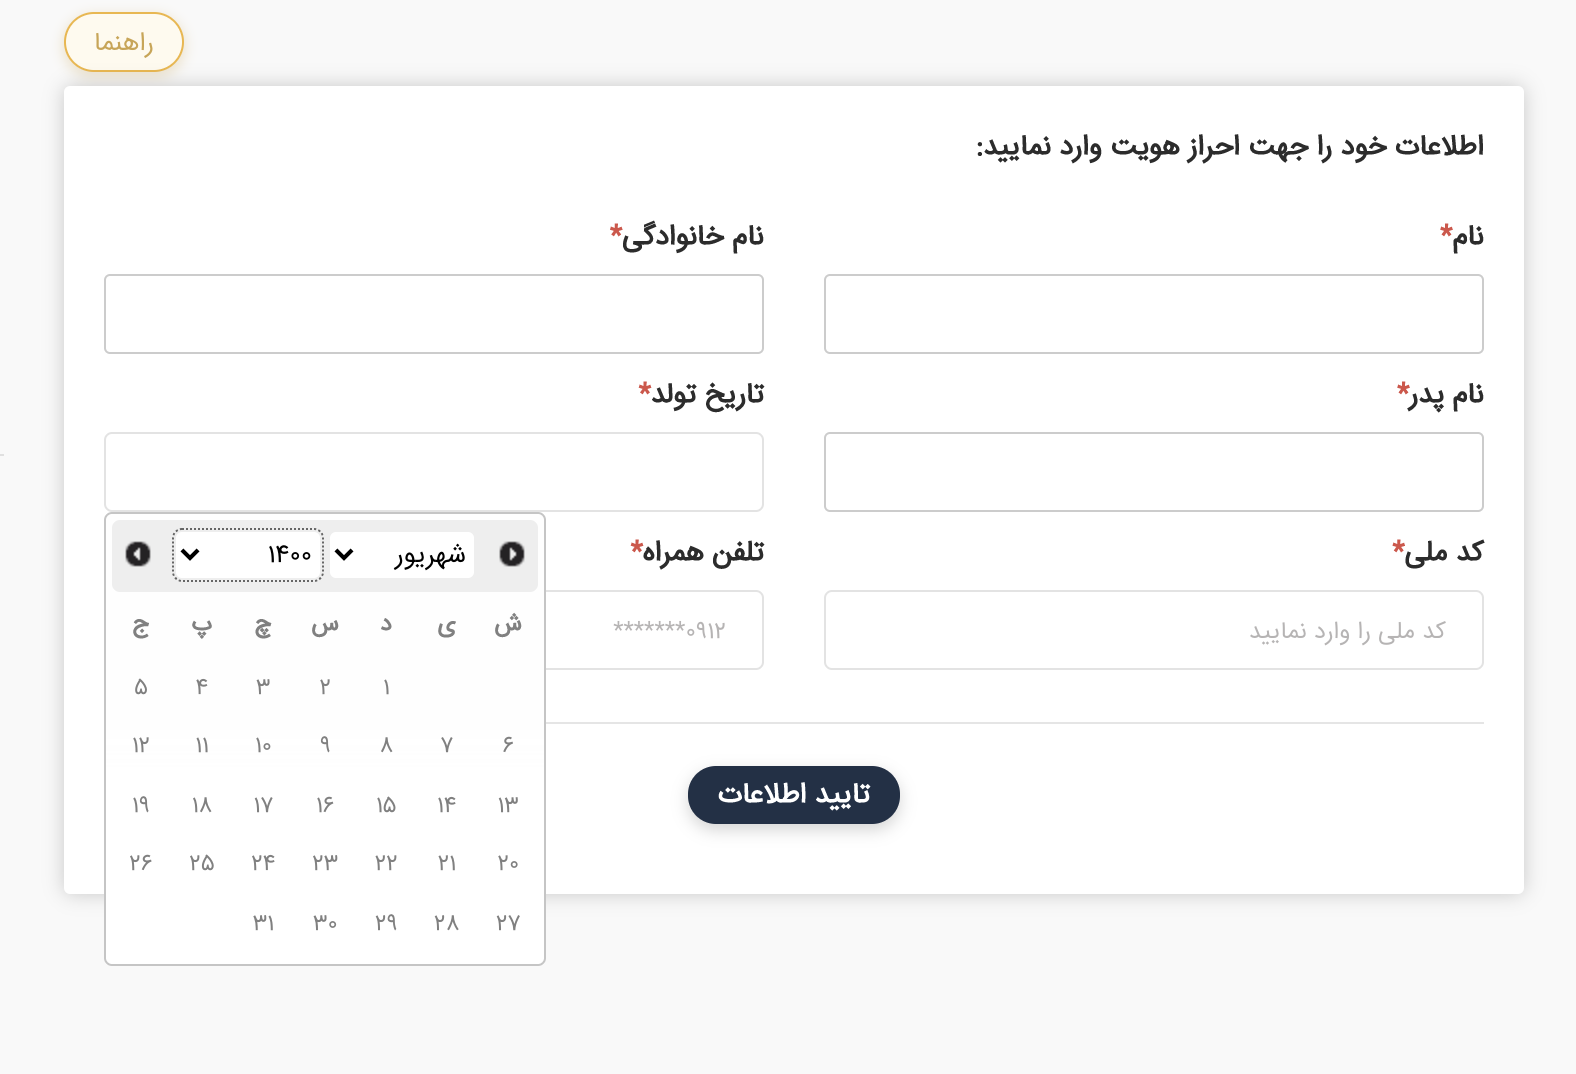Screen dimensions: 1576x1074
Task: Select day ۱۳ in the calendar
Action: click(508, 804)
